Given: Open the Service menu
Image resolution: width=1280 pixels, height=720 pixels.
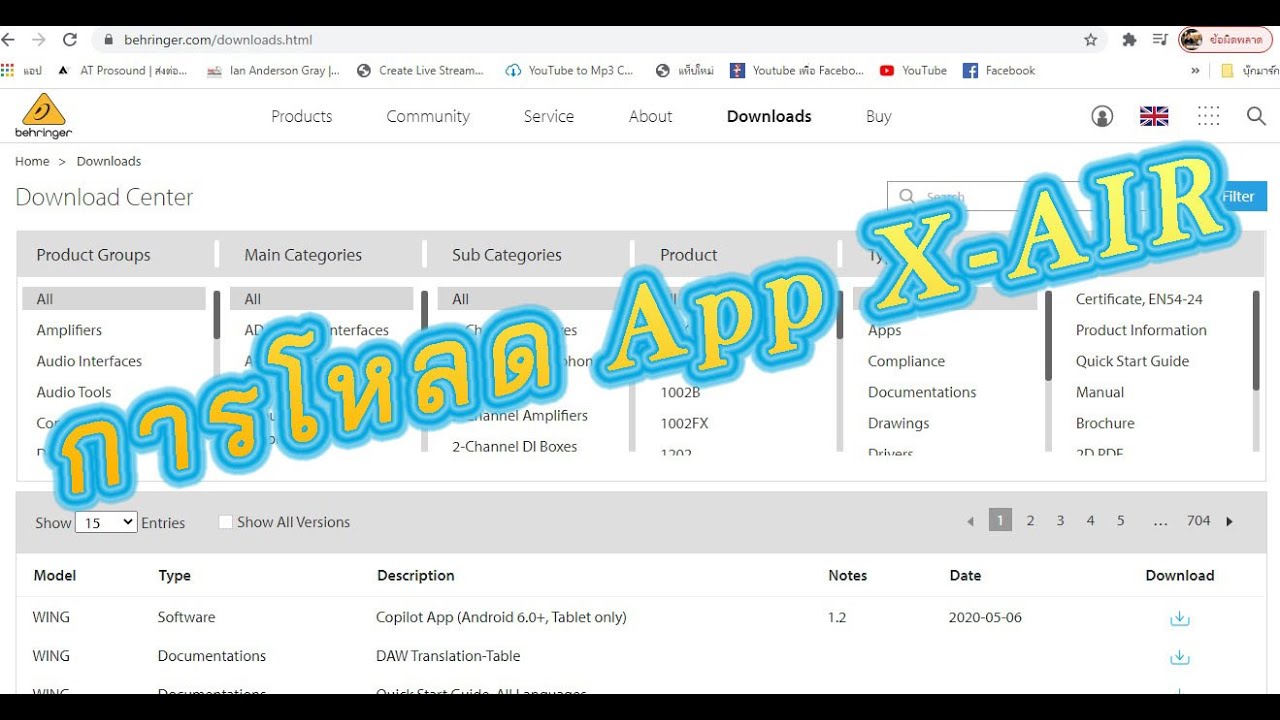Looking at the screenshot, I should pos(549,116).
